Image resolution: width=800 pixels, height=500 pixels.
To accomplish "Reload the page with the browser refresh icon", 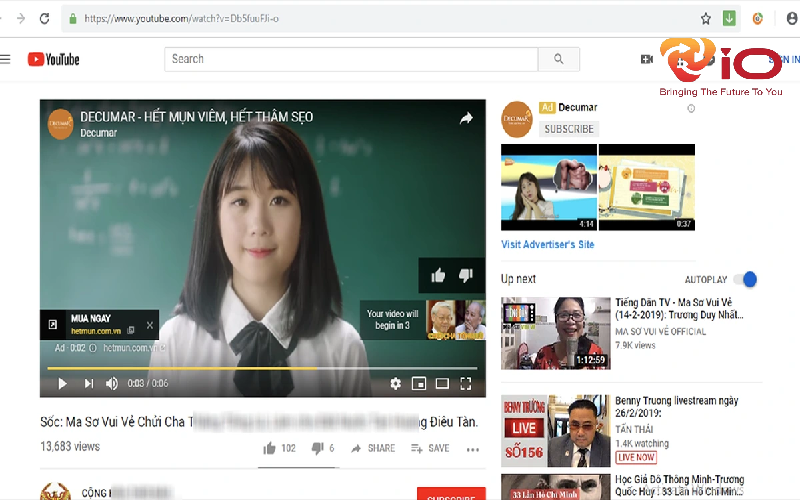I will pos(44,19).
